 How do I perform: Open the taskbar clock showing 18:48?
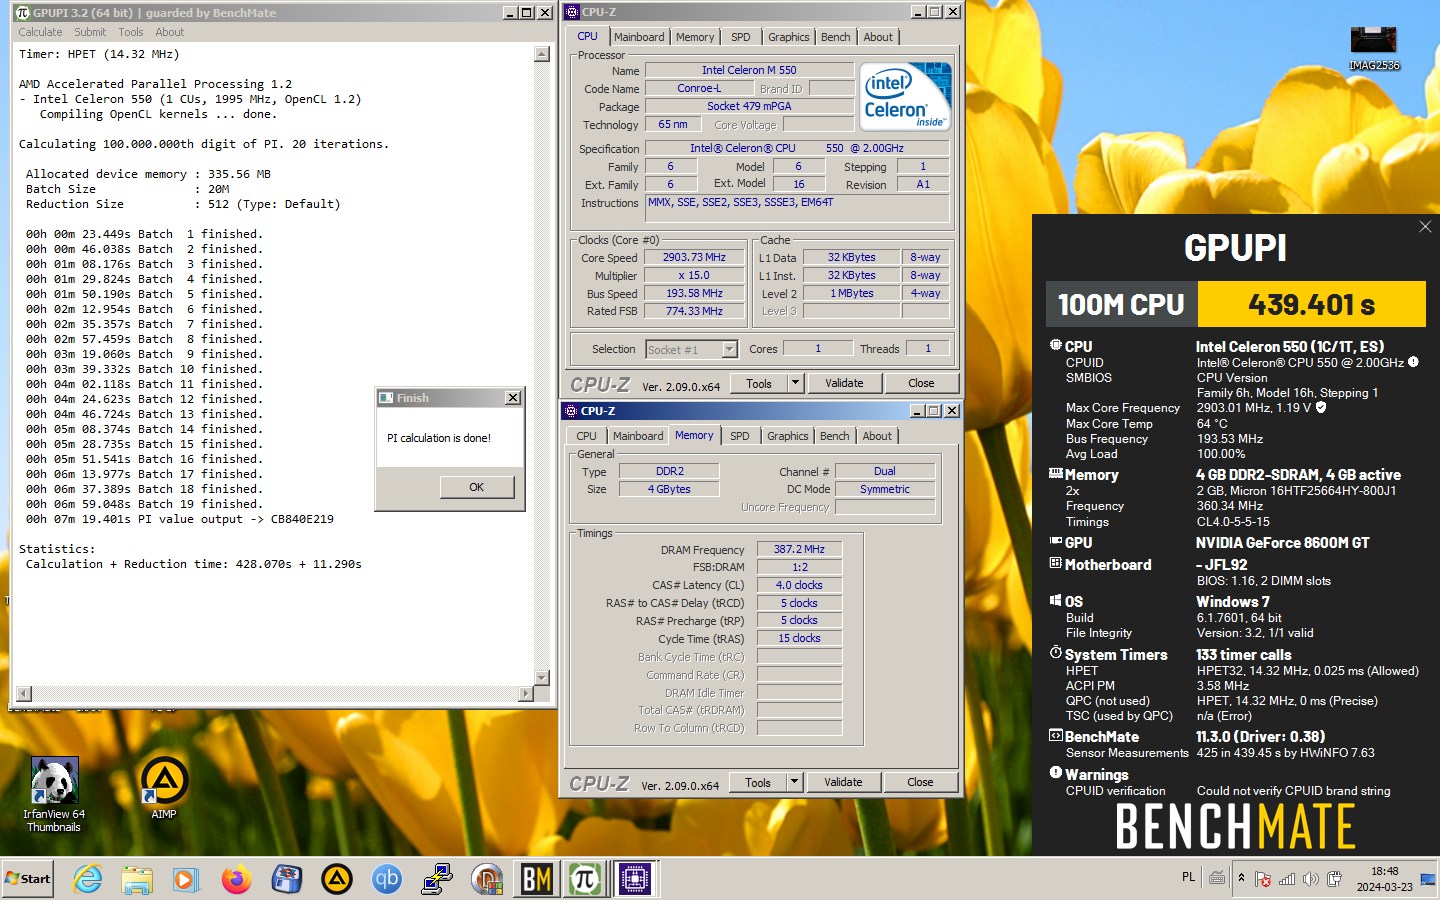[1384, 879]
